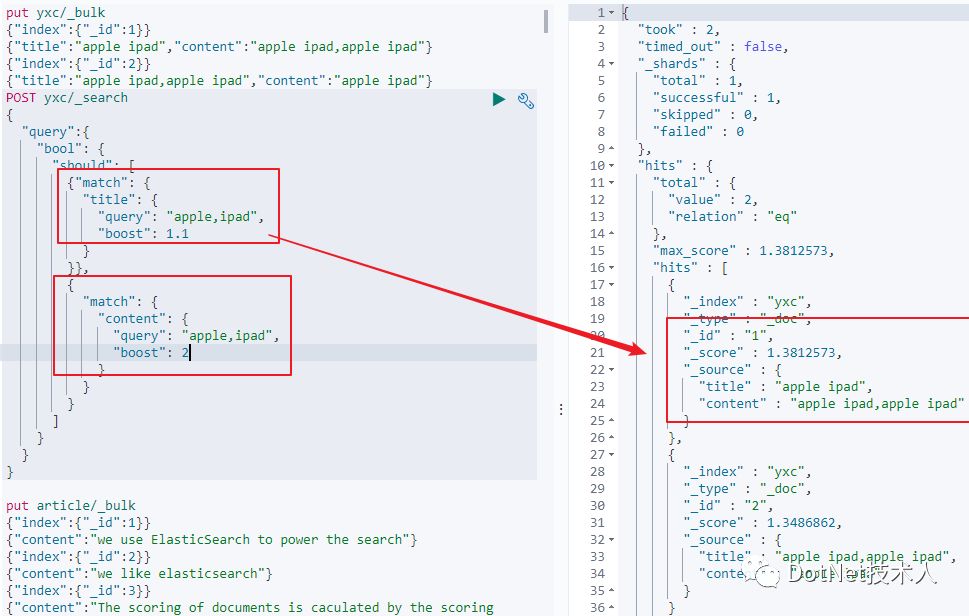Screen dimensions: 969x616
Task: Collapse the _shards block at line 4
Action: (612, 64)
